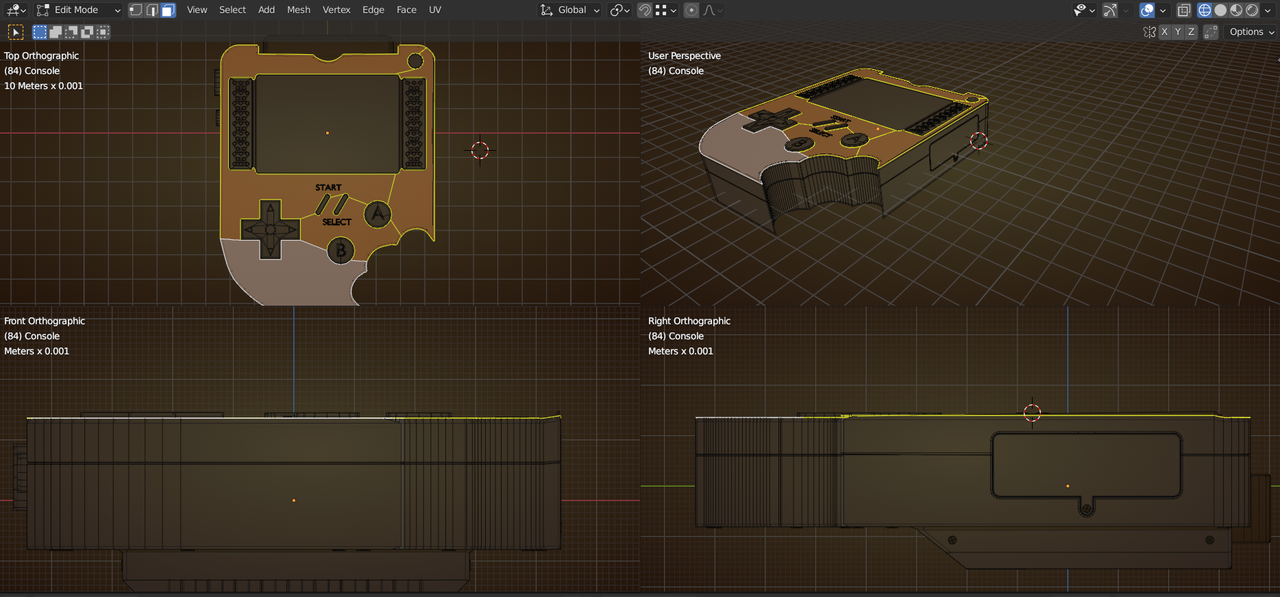1280x597 pixels.
Task: Switch to rendered viewport shading
Action: pyautogui.click(x=1252, y=10)
